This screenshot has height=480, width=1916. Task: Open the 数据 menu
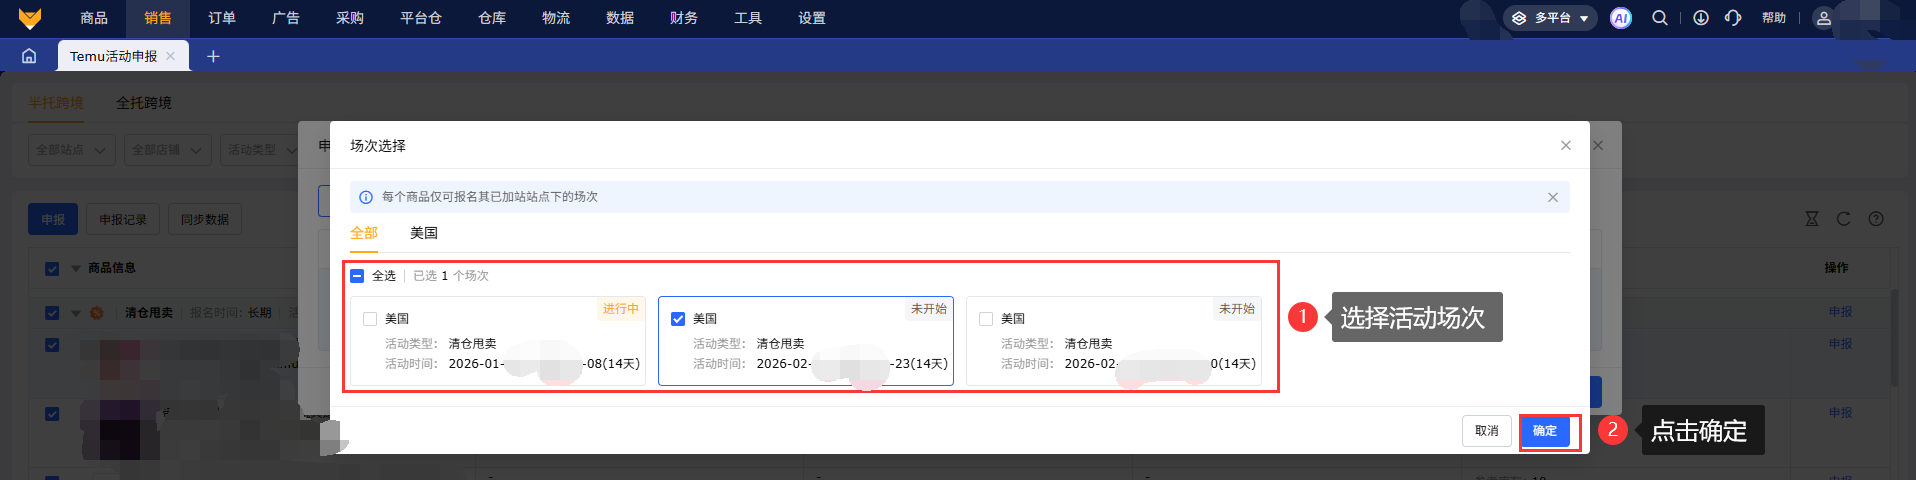(620, 18)
